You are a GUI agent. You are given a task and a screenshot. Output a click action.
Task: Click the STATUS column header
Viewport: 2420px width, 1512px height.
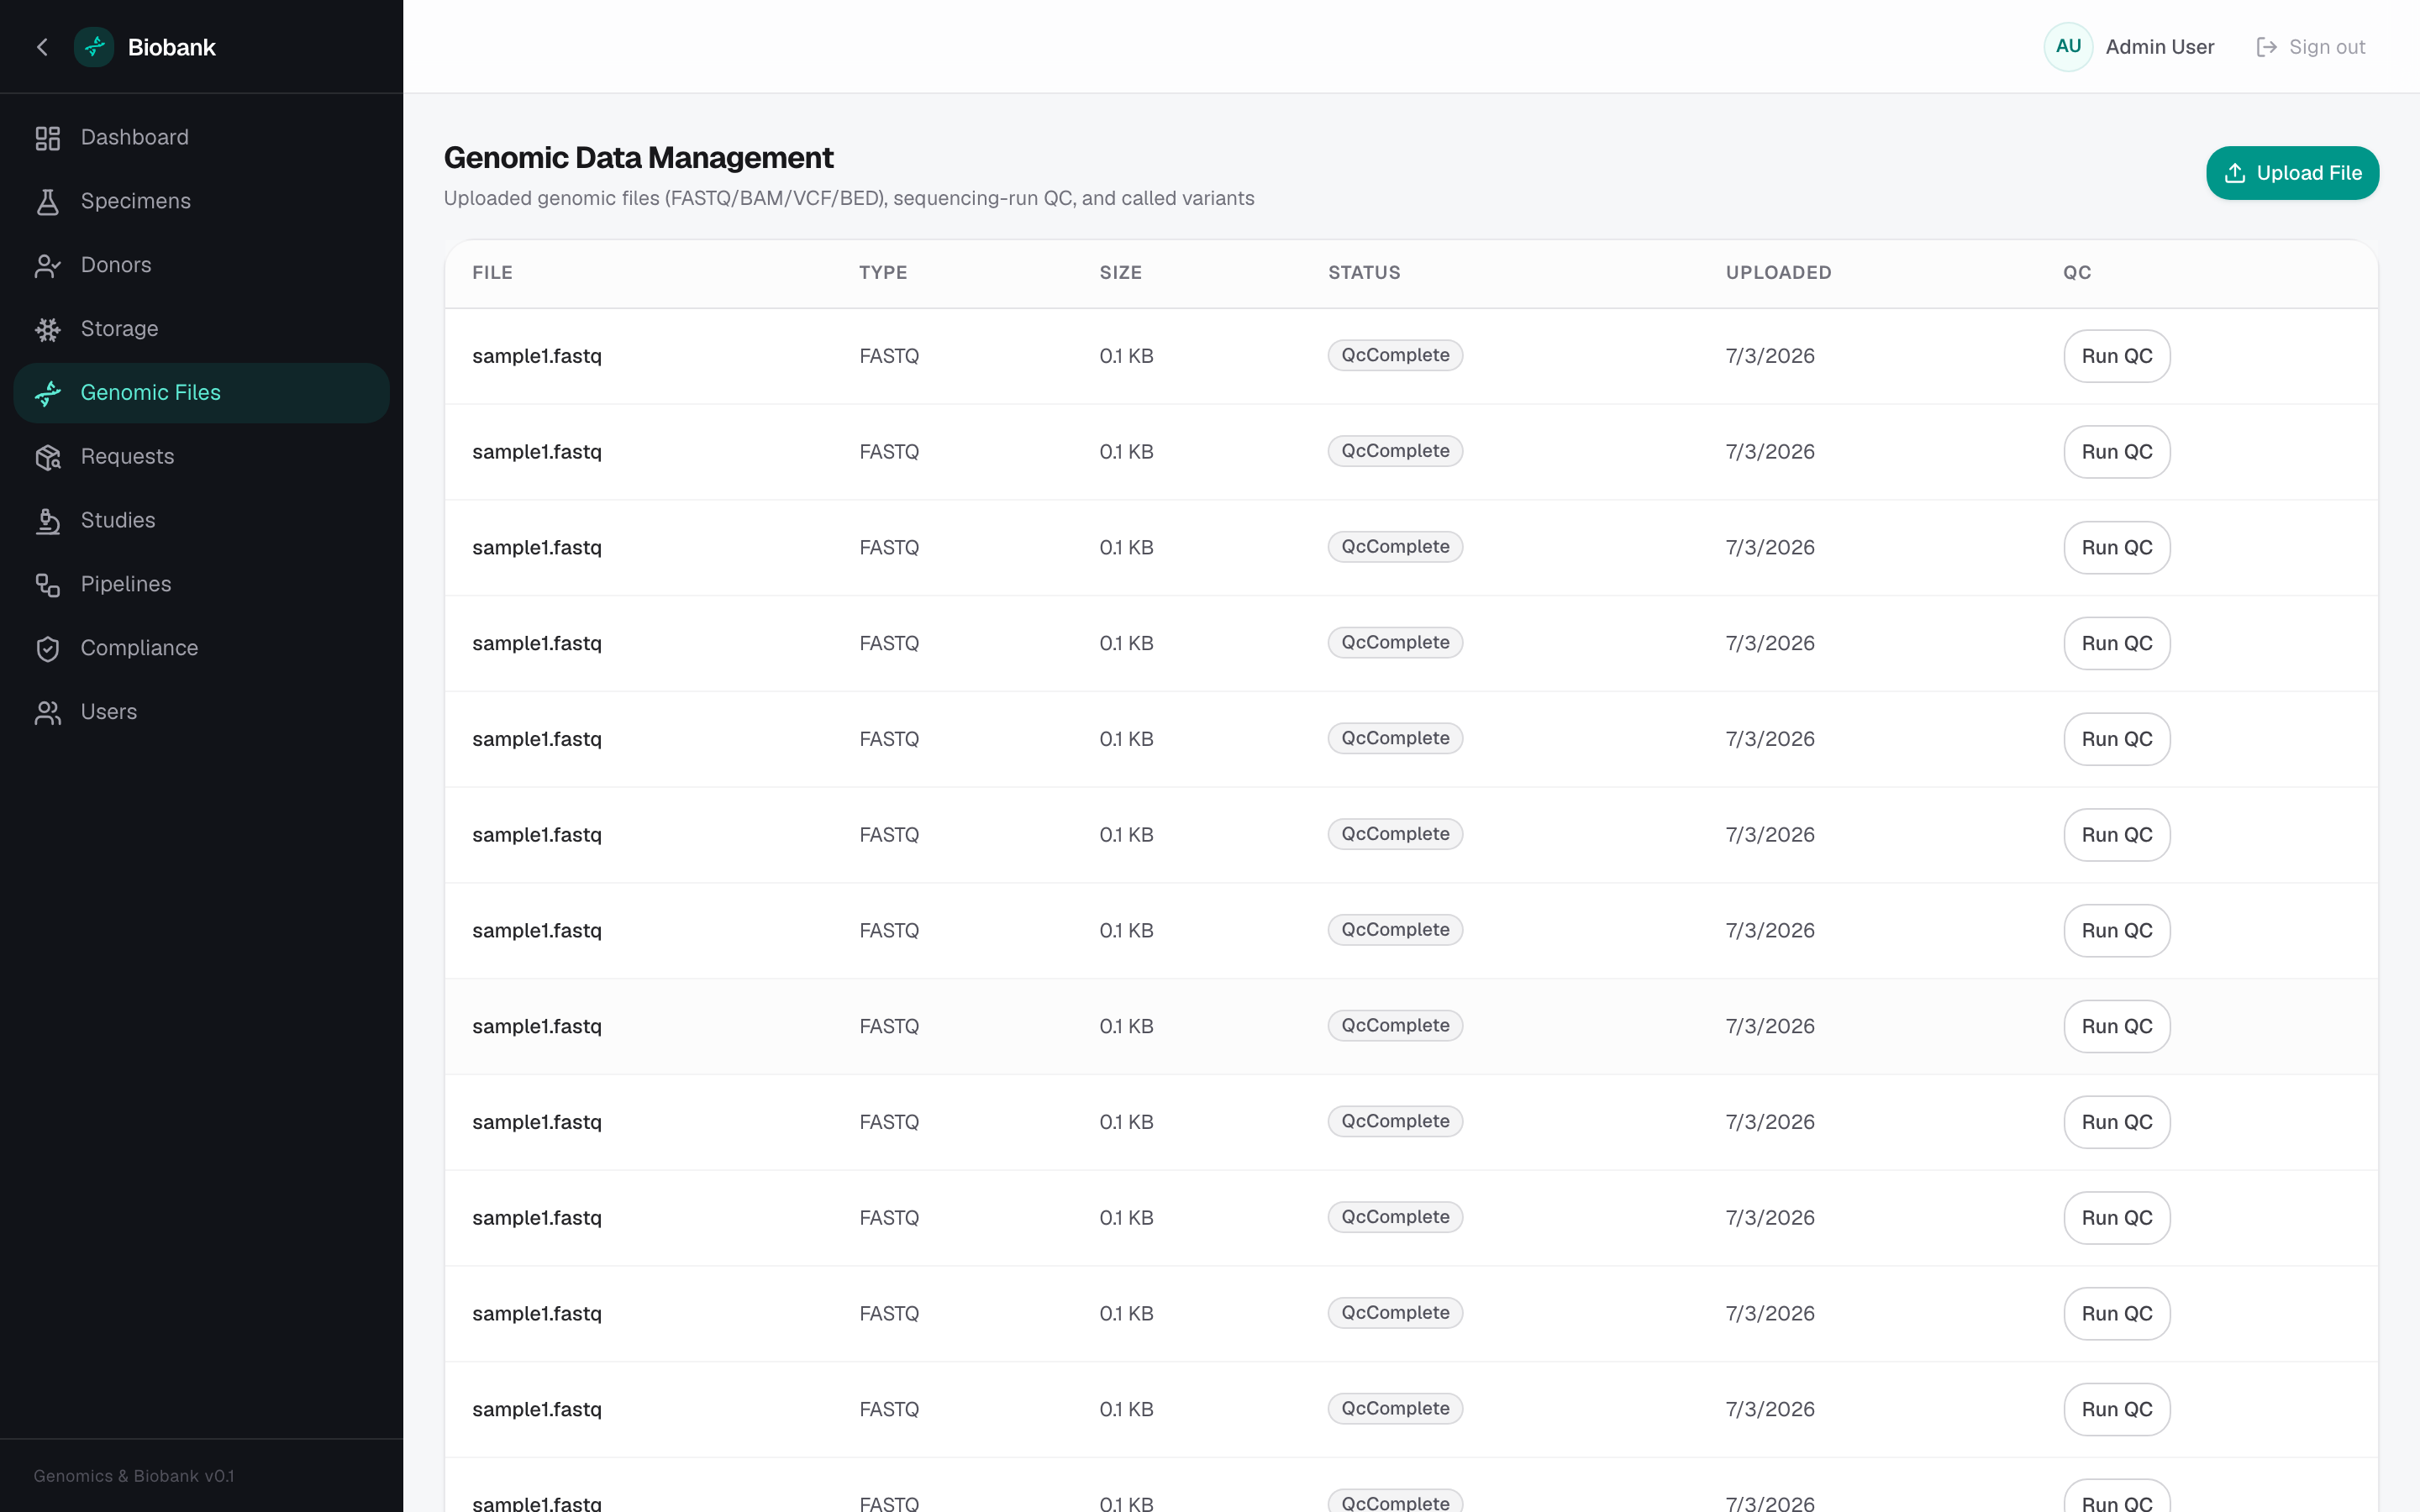click(x=1364, y=273)
